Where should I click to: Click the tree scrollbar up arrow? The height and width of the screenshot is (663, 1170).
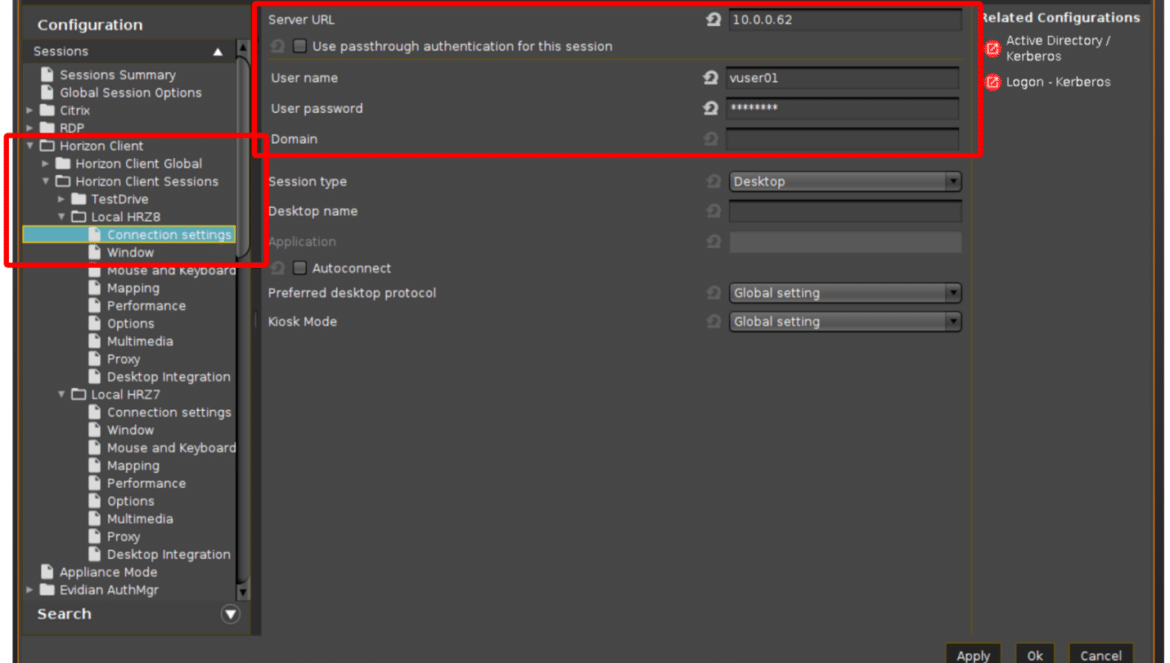tap(243, 48)
